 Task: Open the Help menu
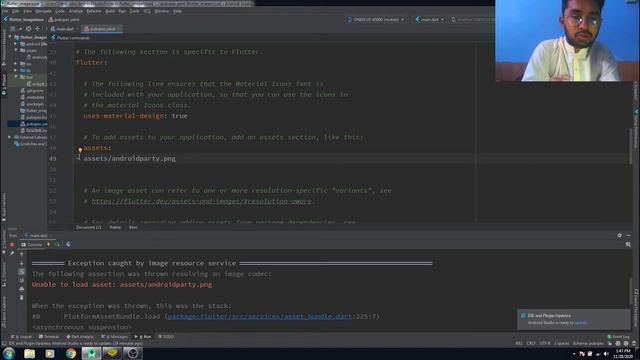[177, 11]
